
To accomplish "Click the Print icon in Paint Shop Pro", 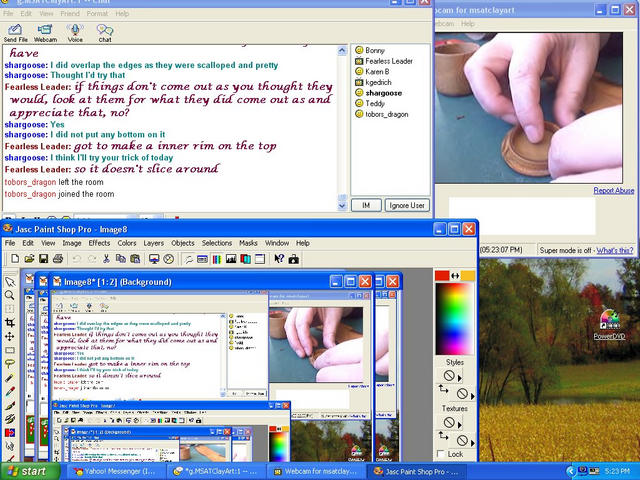I will point(58,259).
